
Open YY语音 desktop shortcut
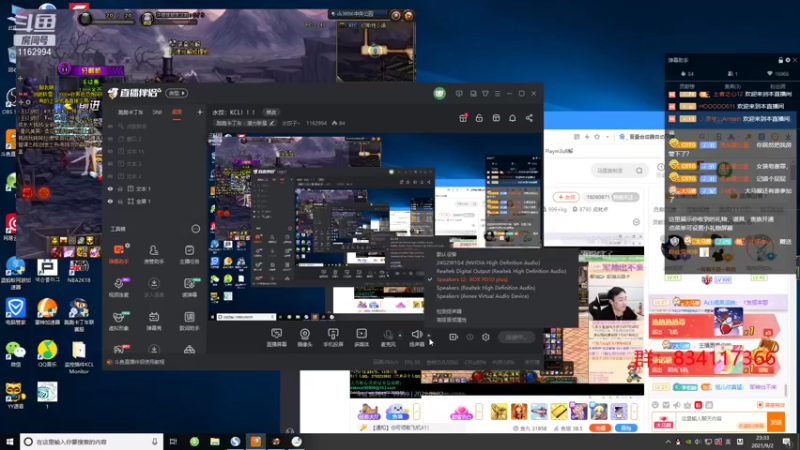[x=15, y=395]
